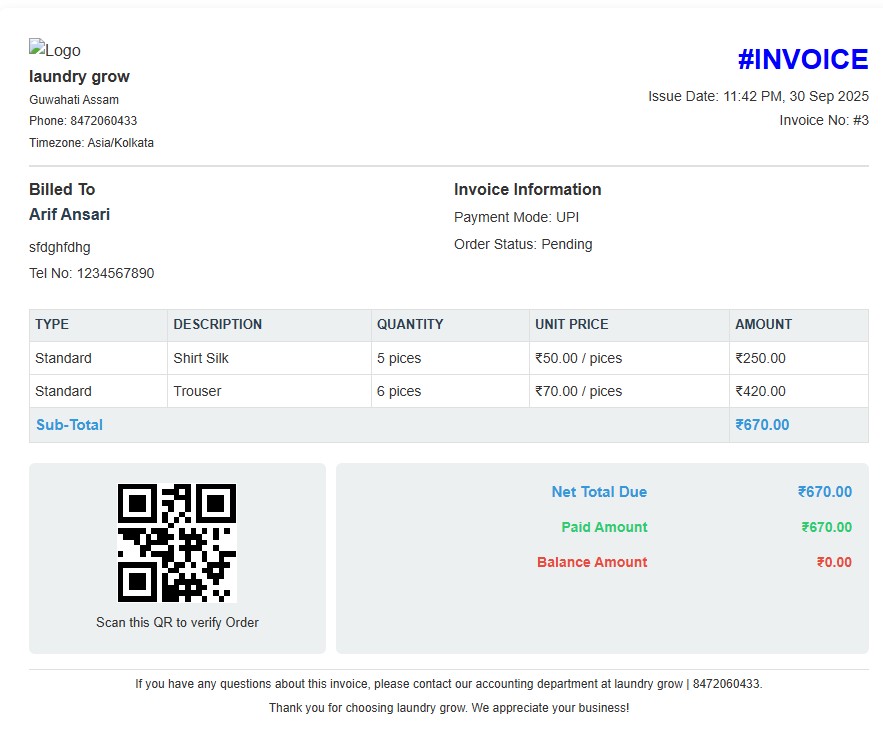Click the ₹250.00 amount cell
Image resolution: width=883 pixels, height=737 pixels.
tap(799, 358)
